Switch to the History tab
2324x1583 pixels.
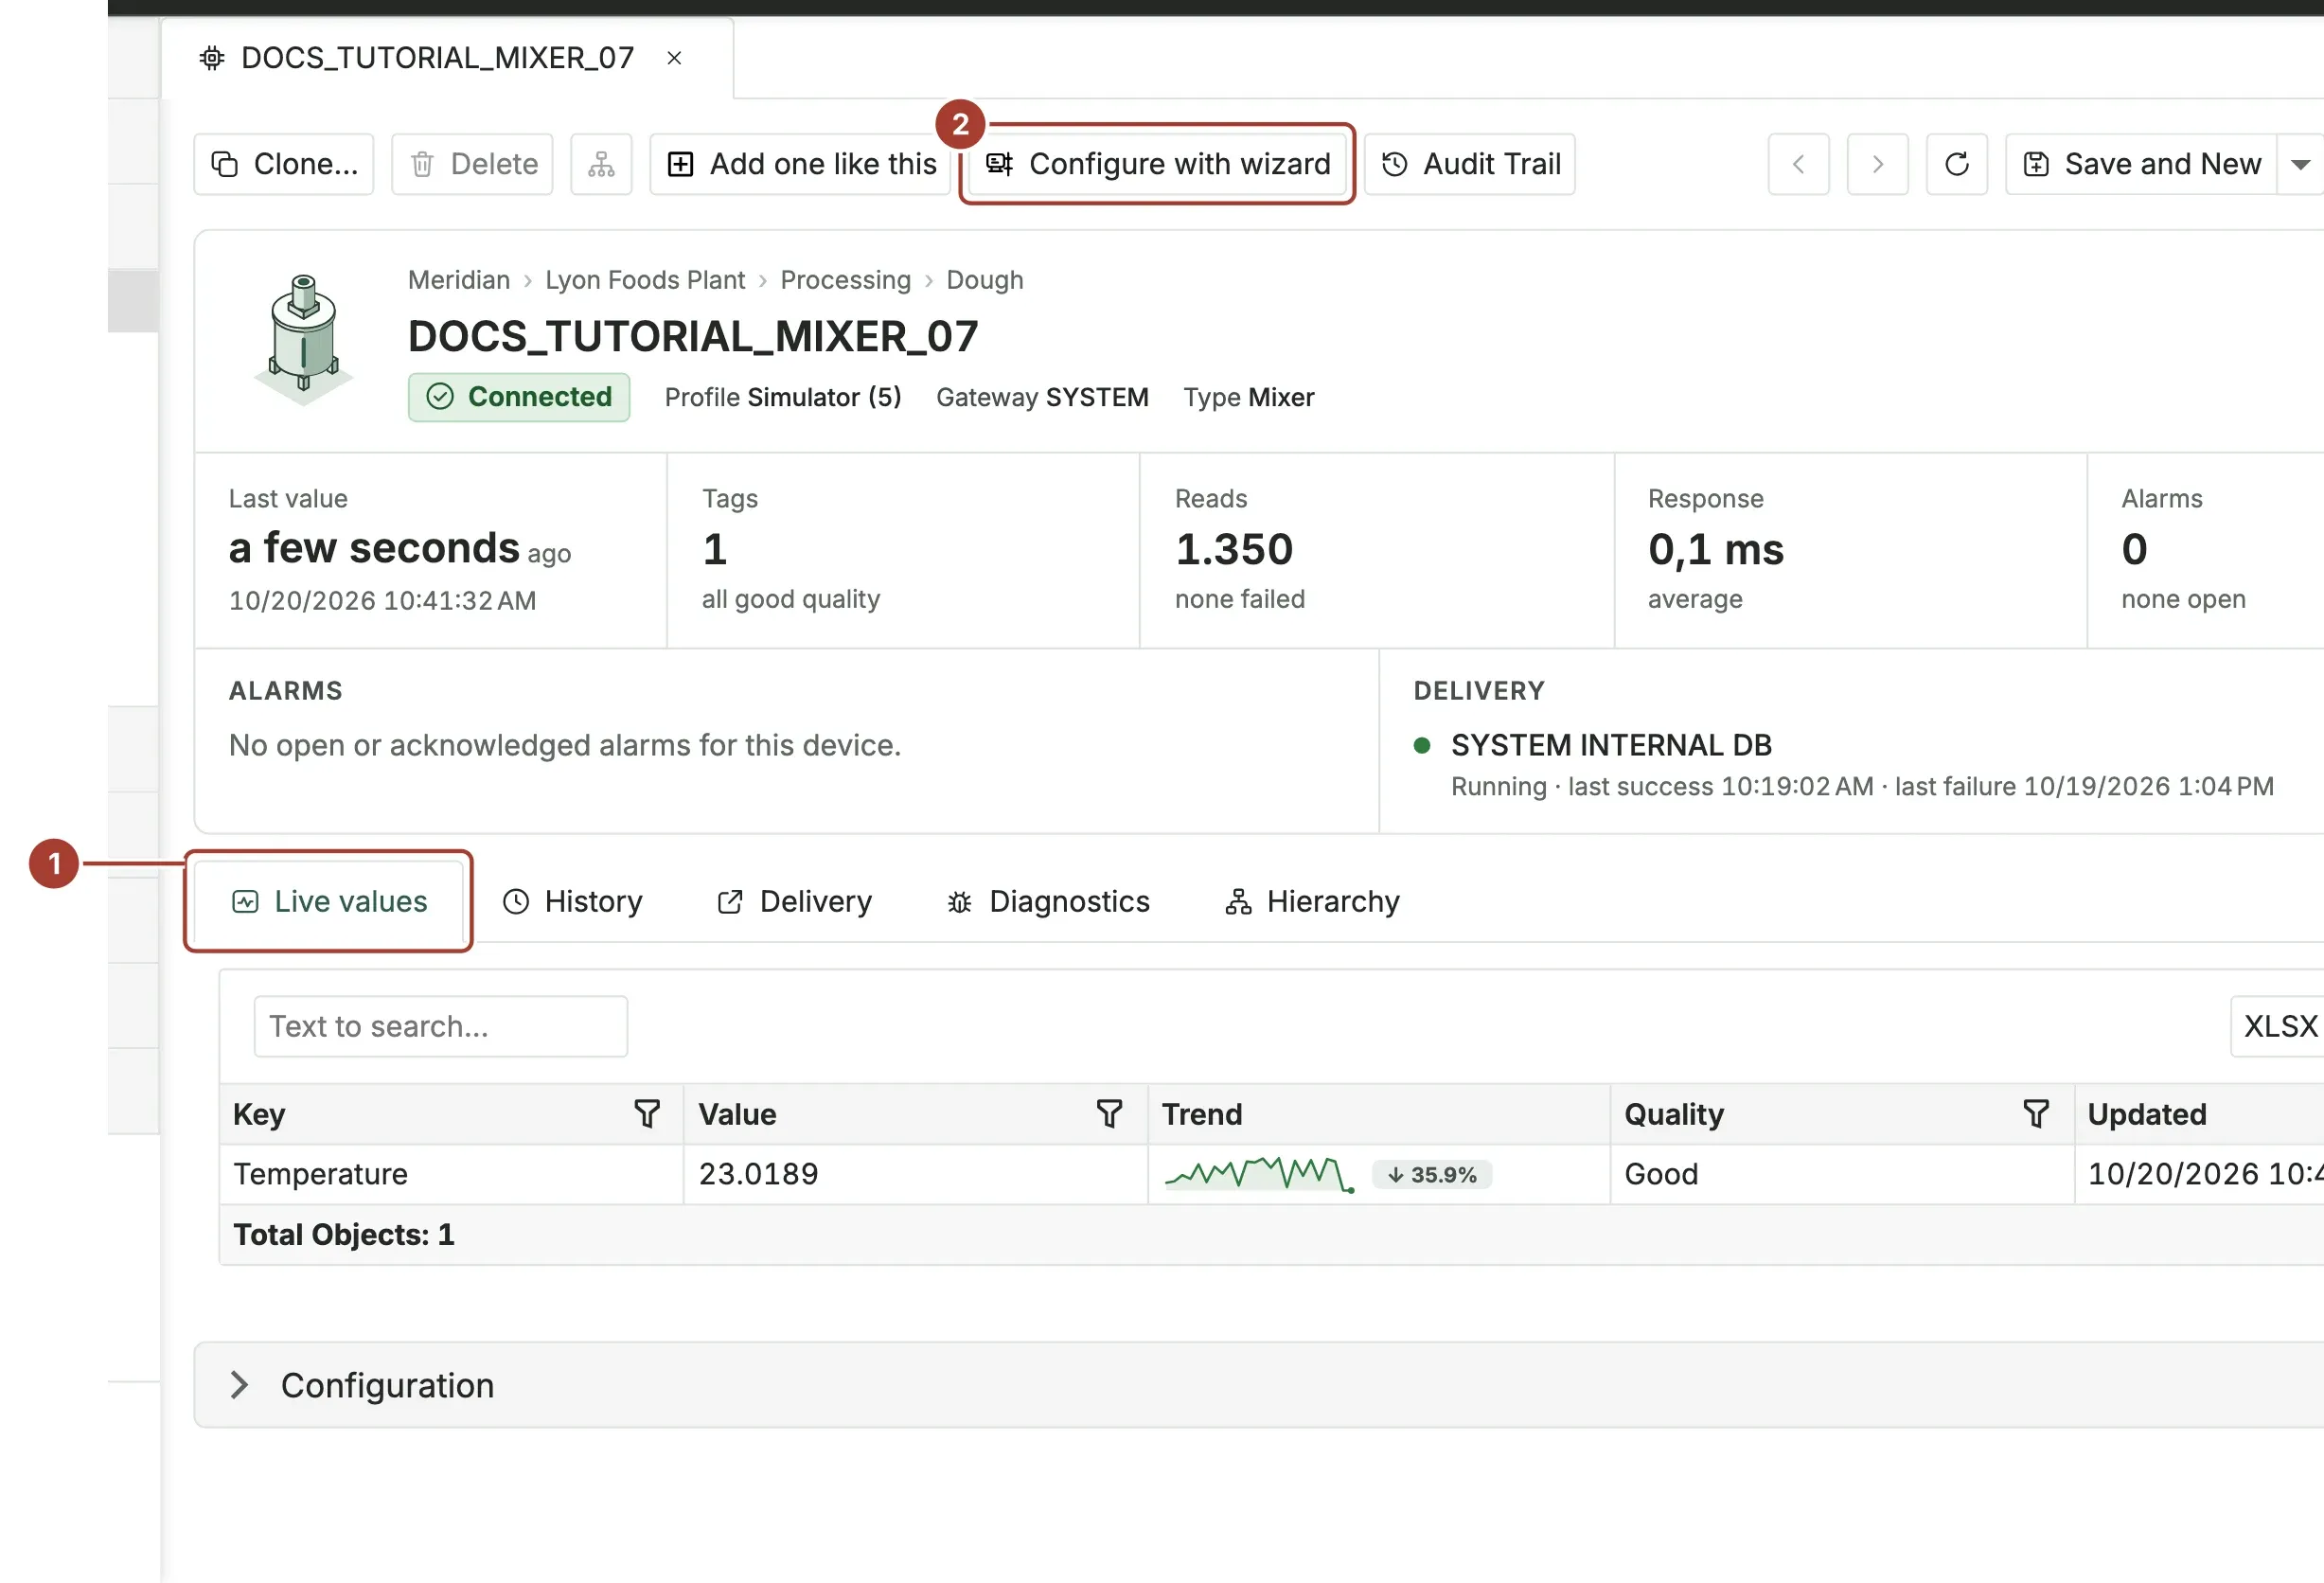click(x=572, y=901)
